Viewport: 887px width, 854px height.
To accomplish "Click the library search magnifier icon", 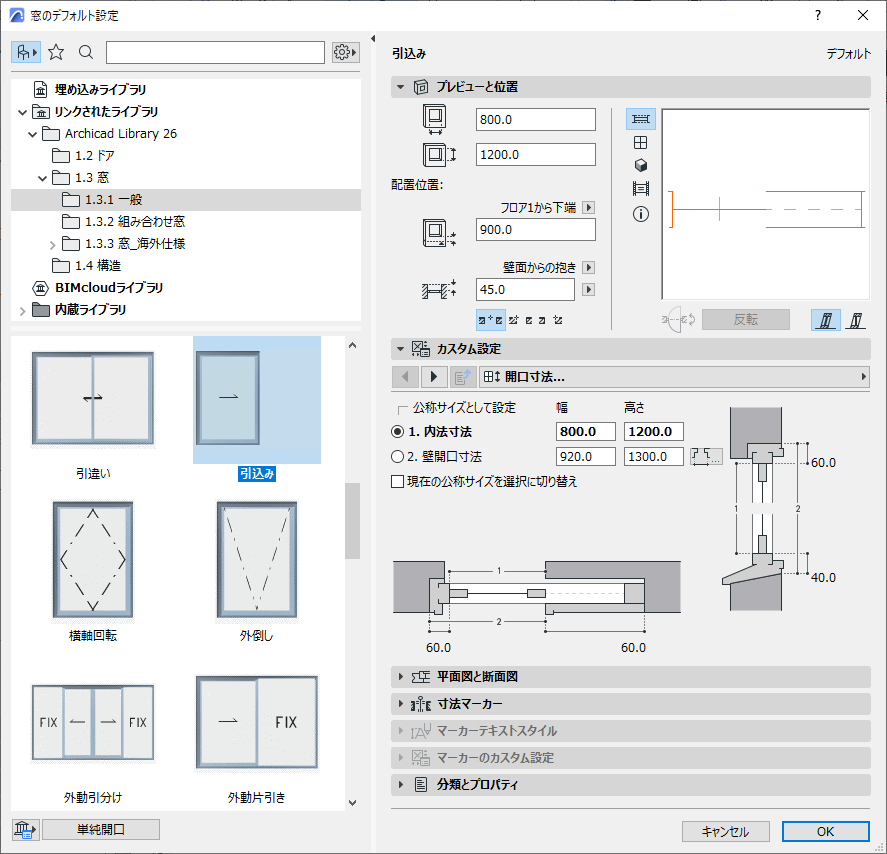I will (x=86, y=52).
